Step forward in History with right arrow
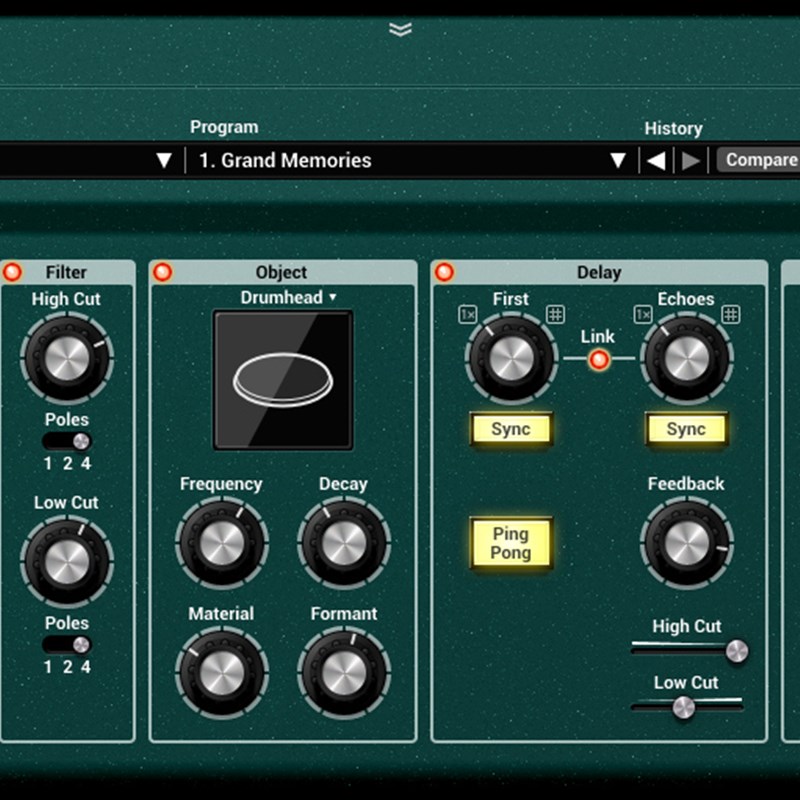Image resolution: width=800 pixels, height=800 pixels. pyautogui.click(x=690, y=161)
